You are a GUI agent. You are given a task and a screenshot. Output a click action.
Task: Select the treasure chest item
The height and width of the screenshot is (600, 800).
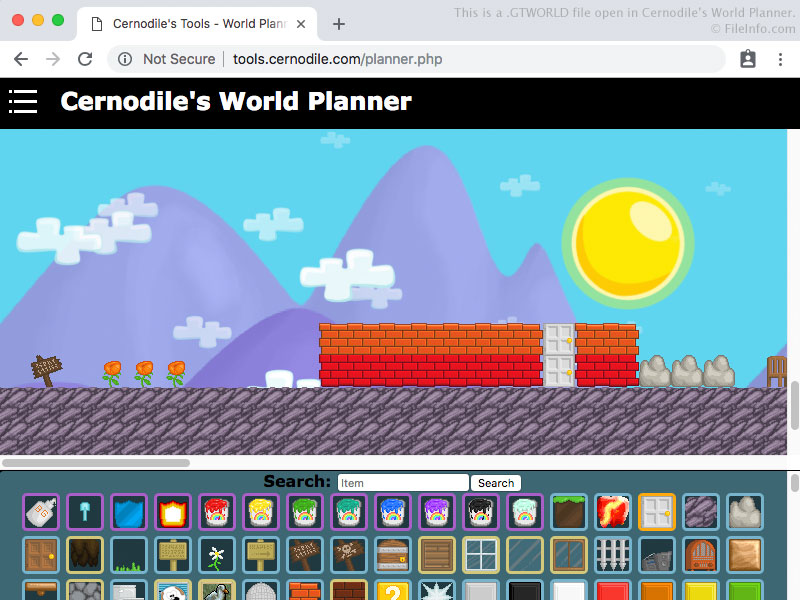pyautogui.click(x=392, y=555)
